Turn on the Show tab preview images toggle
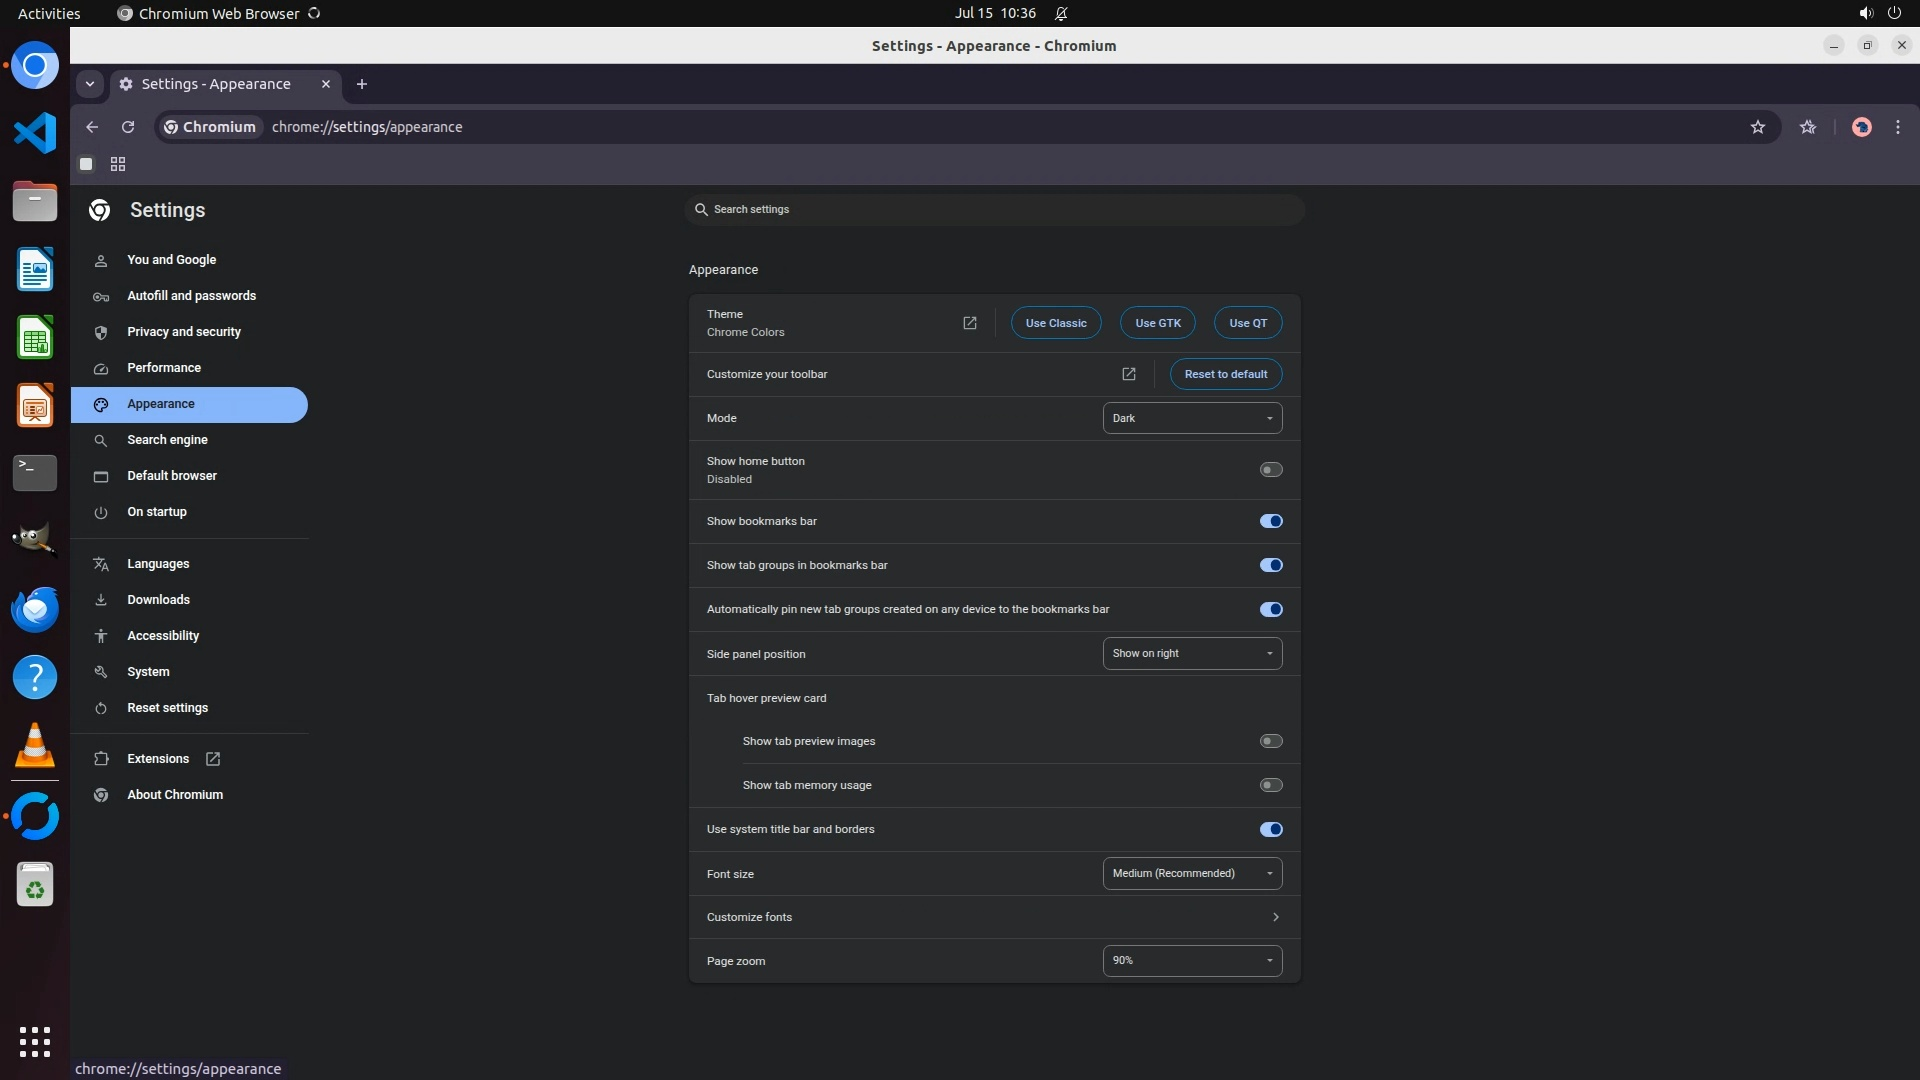This screenshot has height=1080, width=1920. (x=1270, y=741)
